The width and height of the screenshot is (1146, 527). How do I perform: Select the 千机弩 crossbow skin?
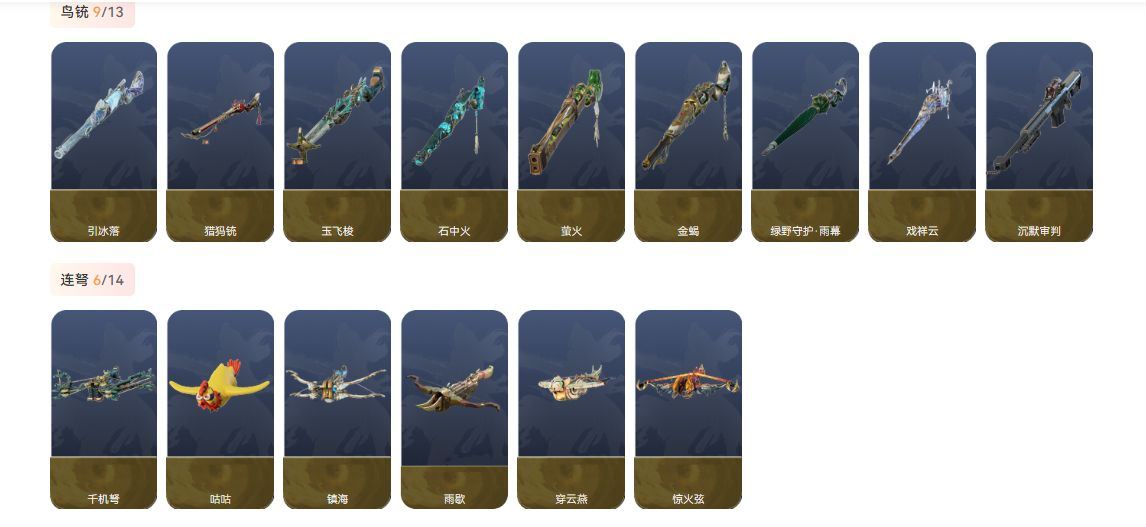coord(104,409)
